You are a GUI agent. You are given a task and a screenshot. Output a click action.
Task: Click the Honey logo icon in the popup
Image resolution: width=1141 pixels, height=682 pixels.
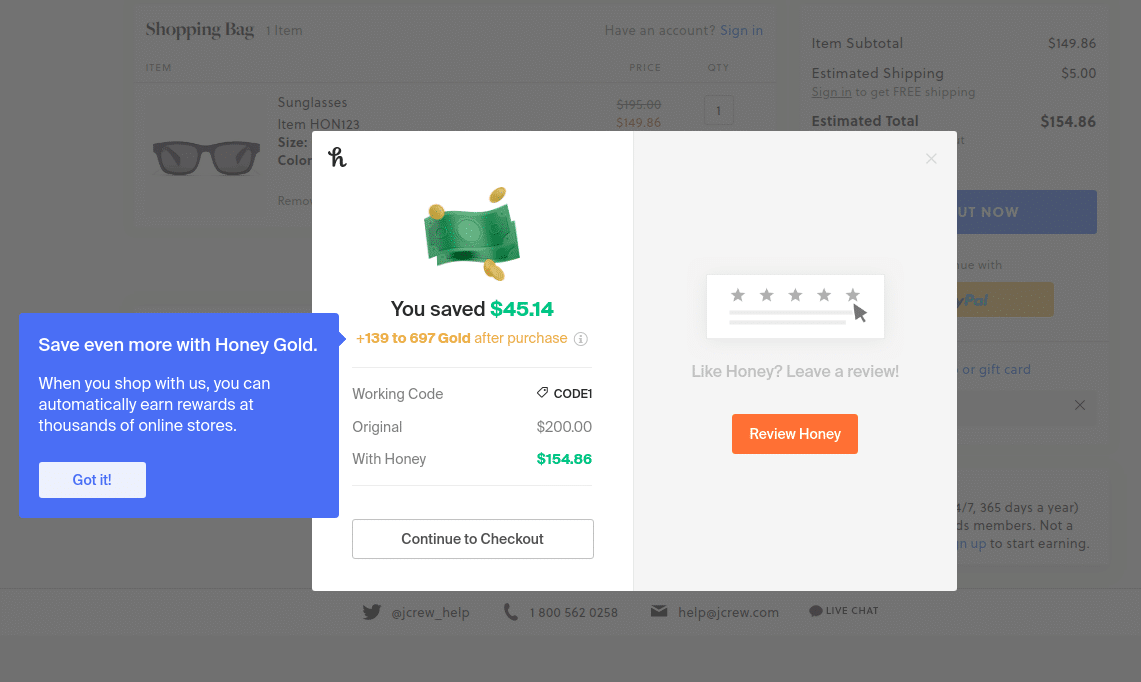pyautogui.click(x=337, y=156)
